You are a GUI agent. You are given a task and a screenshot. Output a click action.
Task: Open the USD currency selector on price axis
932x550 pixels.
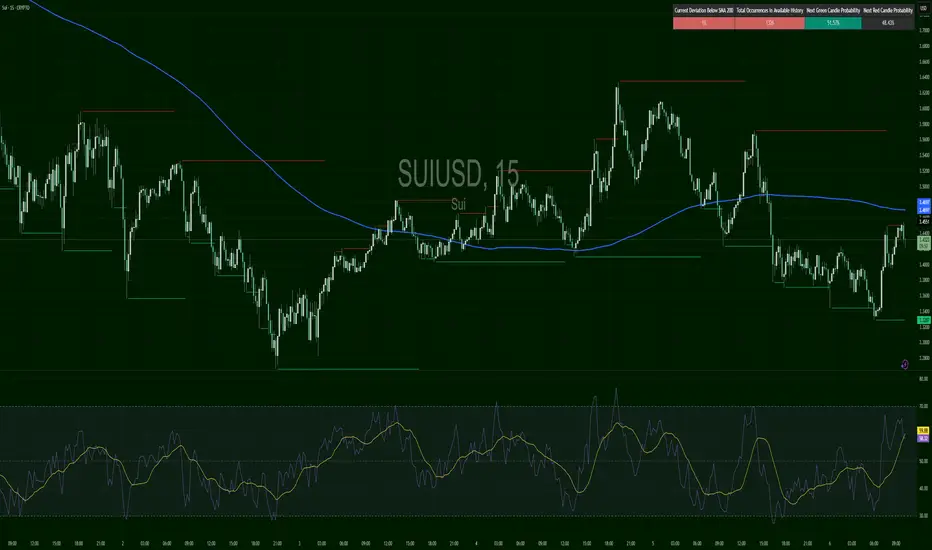[924, 8]
